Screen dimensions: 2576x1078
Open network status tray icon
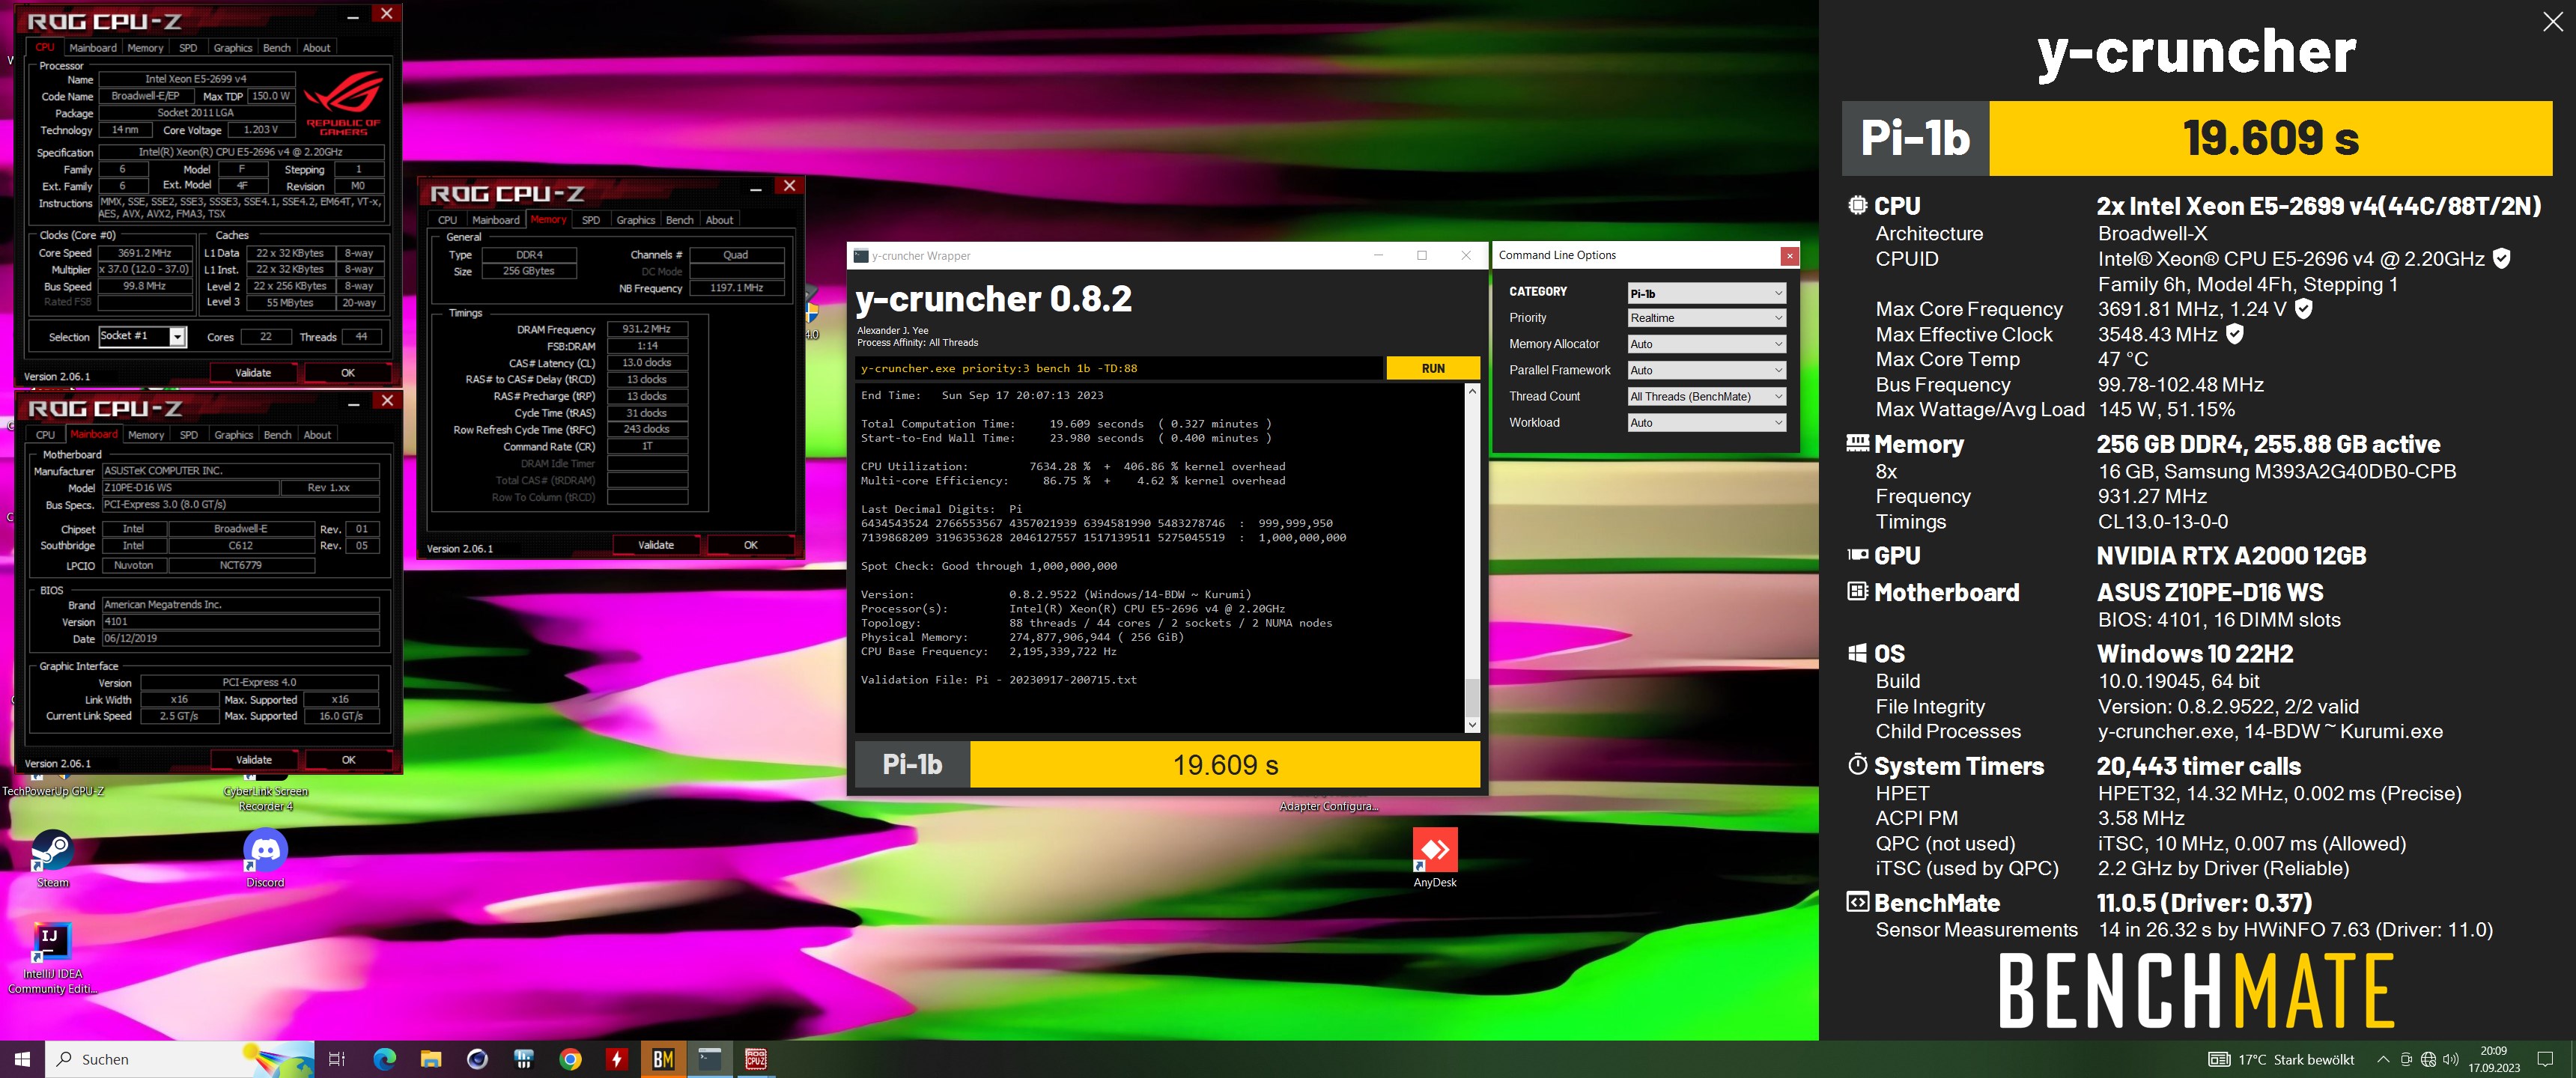pos(2428,1060)
